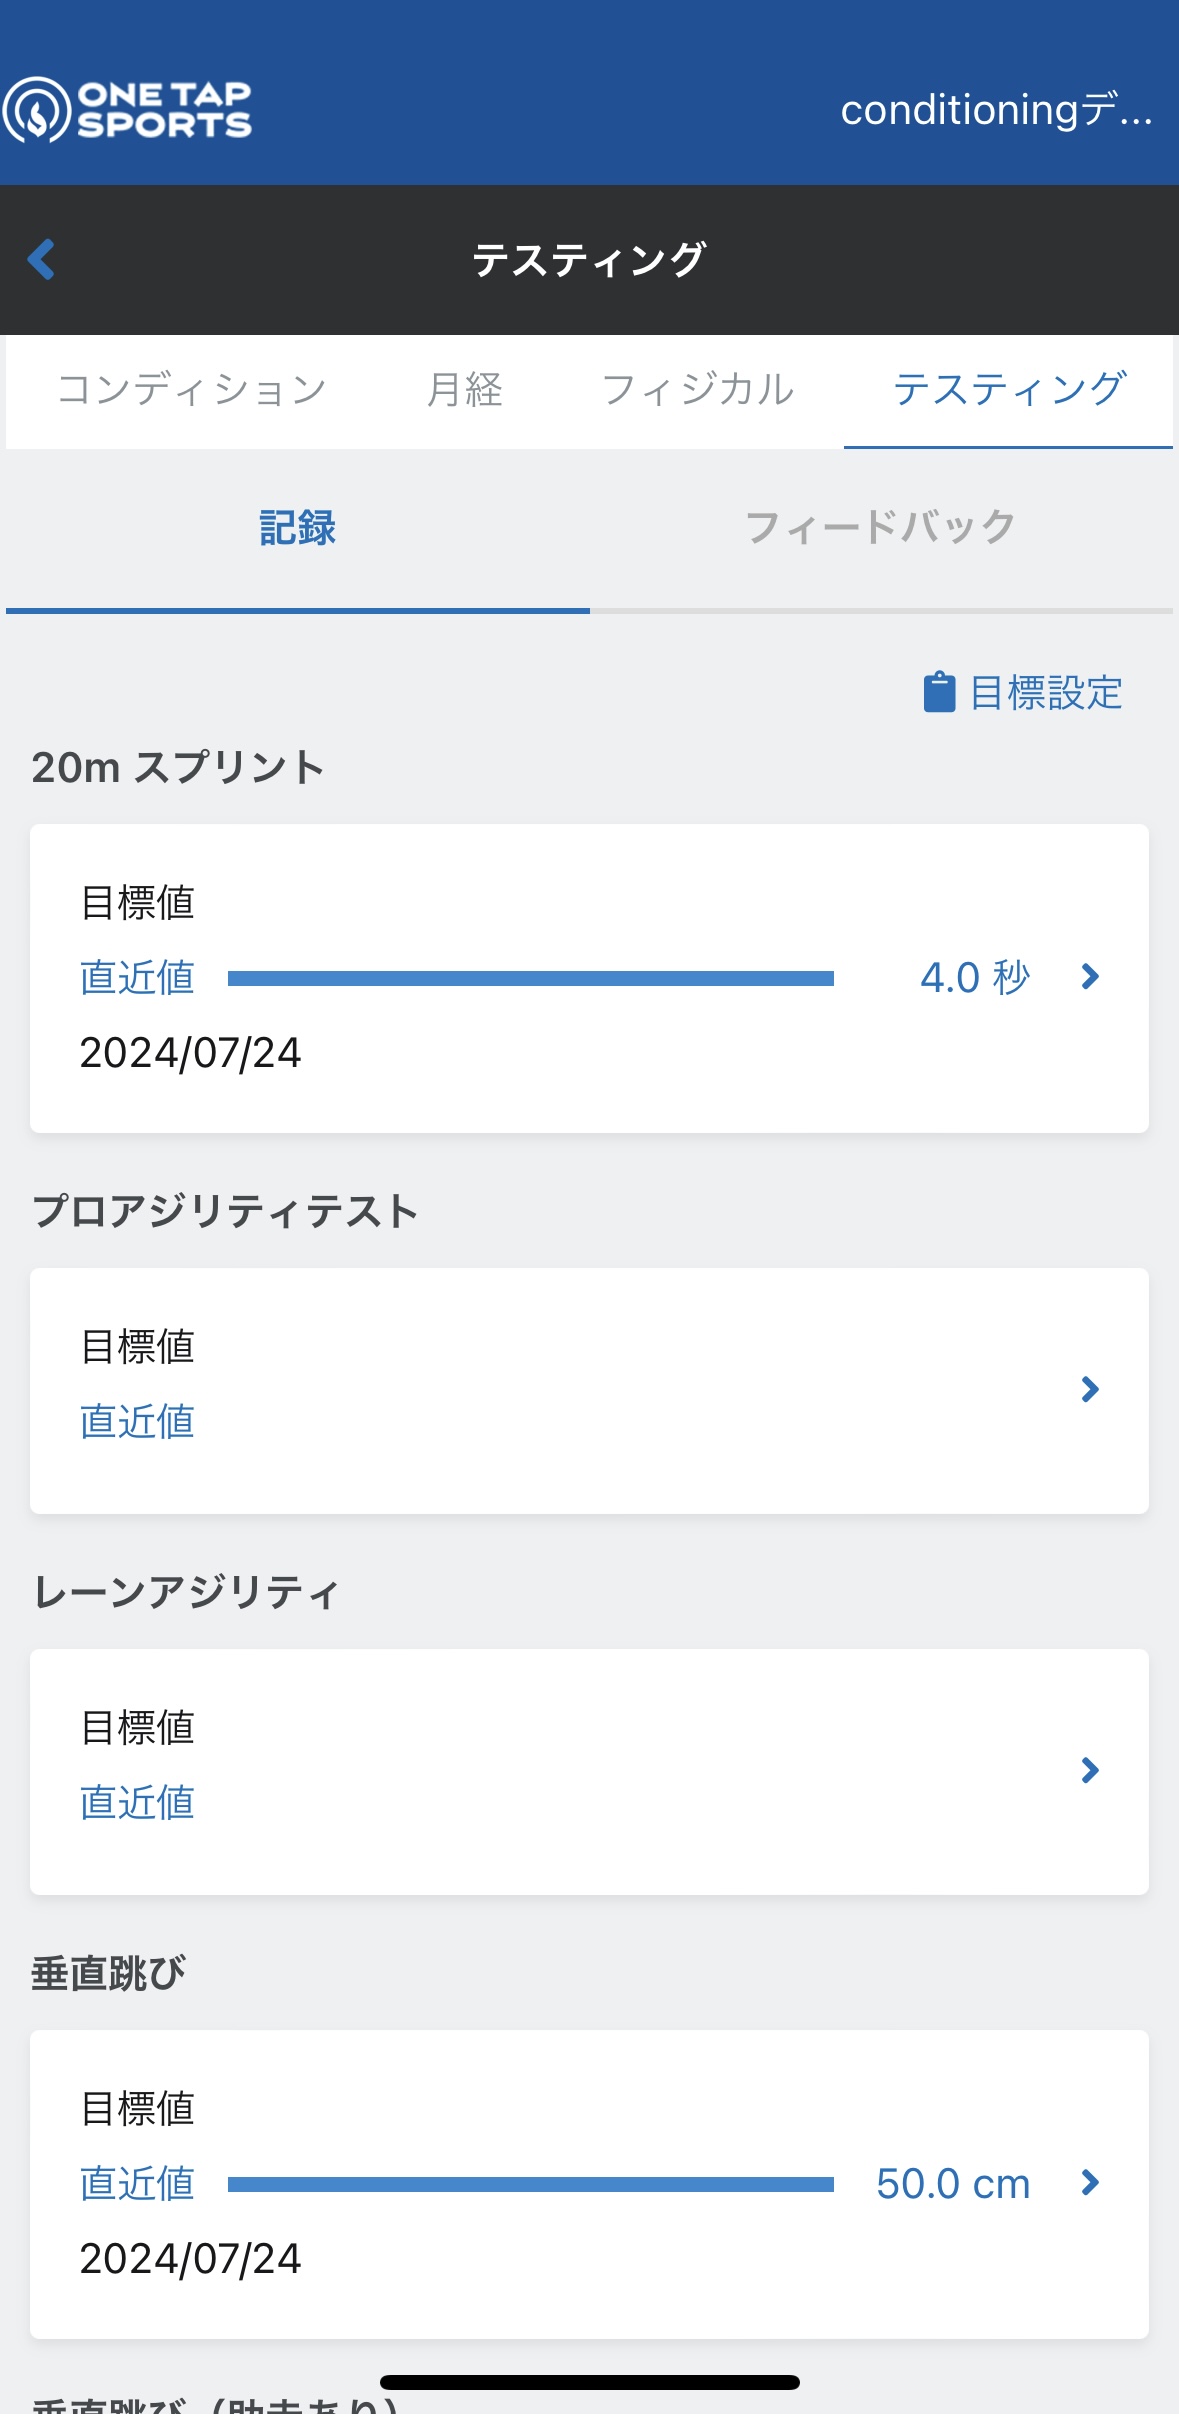Screen dimensions: 1179x2414
Task: Click the 垂直跳び progress bar
Action: pyautogui.click(x=530, y=2184)
